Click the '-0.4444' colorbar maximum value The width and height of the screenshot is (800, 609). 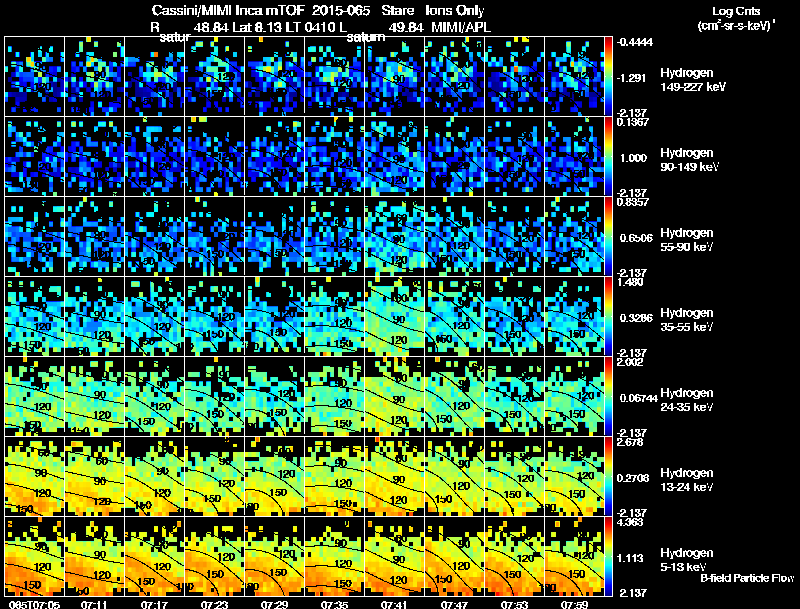[x=635, y=42]
